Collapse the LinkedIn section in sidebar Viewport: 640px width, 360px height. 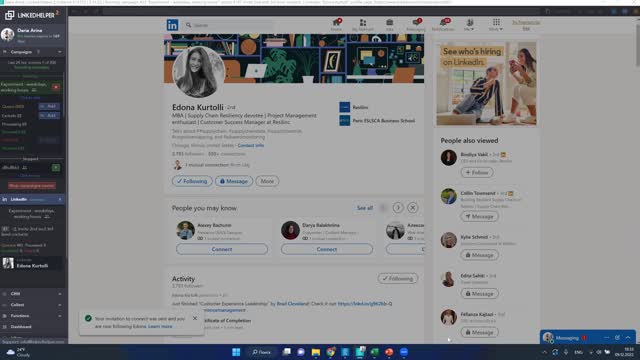click(x=60, y=199)
